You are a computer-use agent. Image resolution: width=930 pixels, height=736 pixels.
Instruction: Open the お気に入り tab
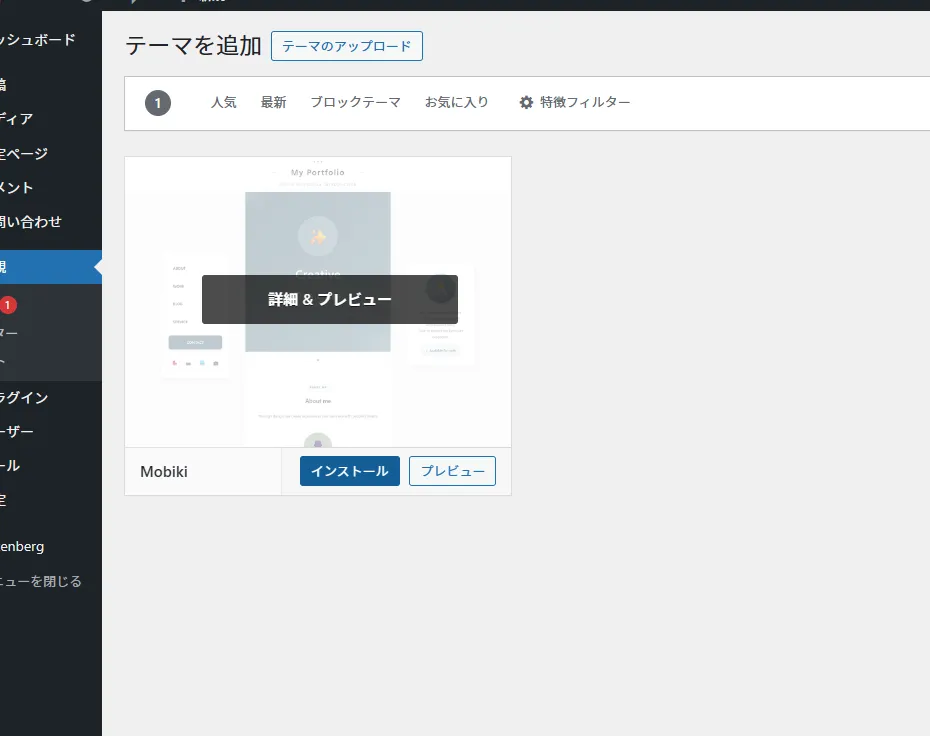[x=456, y=103]
